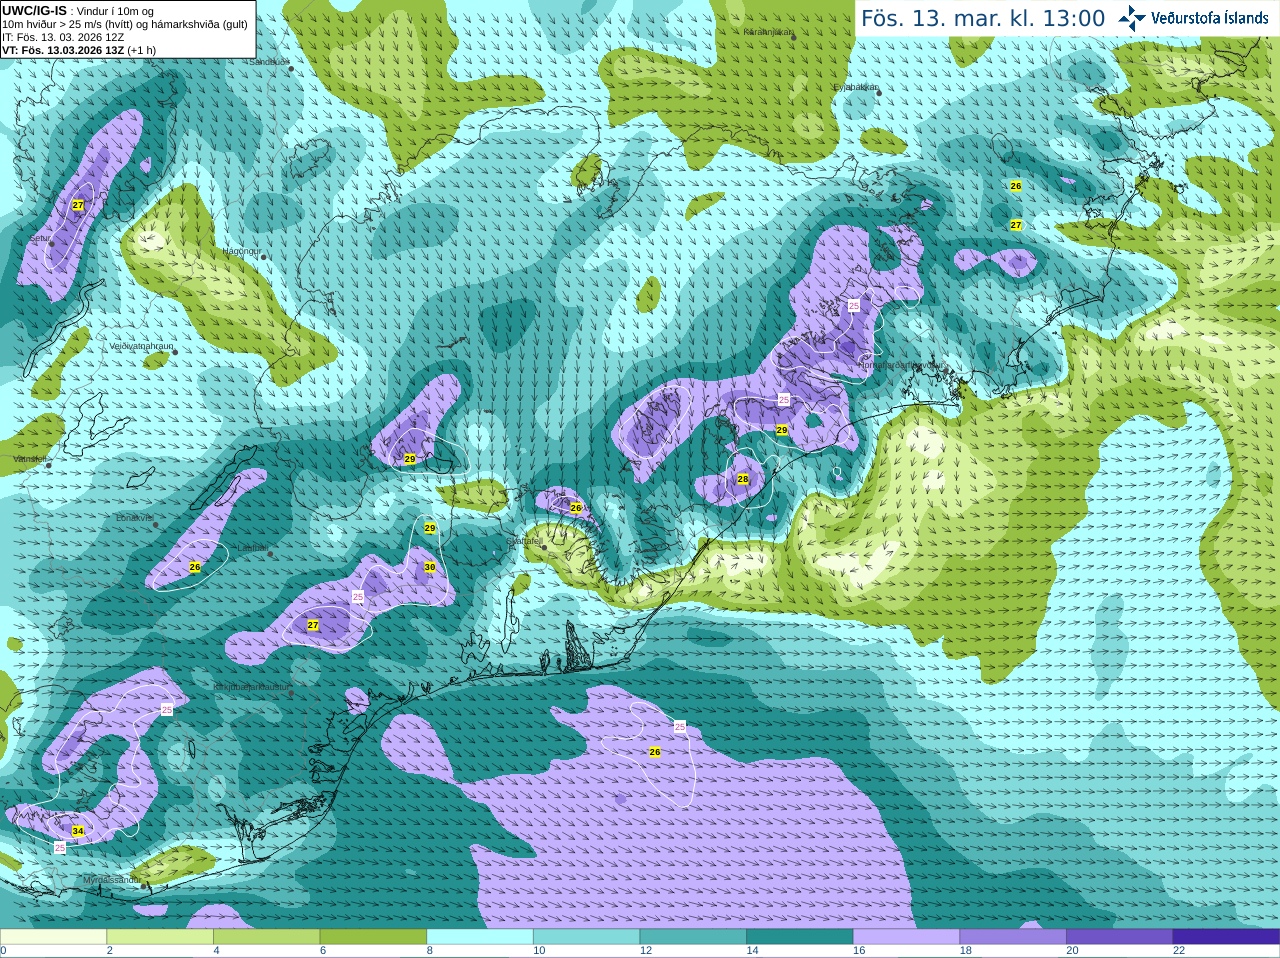Image resolution: width=1280 pixels, height=958 pixels.
Task: Click the Lónakvísl station label
Action: 134,518
